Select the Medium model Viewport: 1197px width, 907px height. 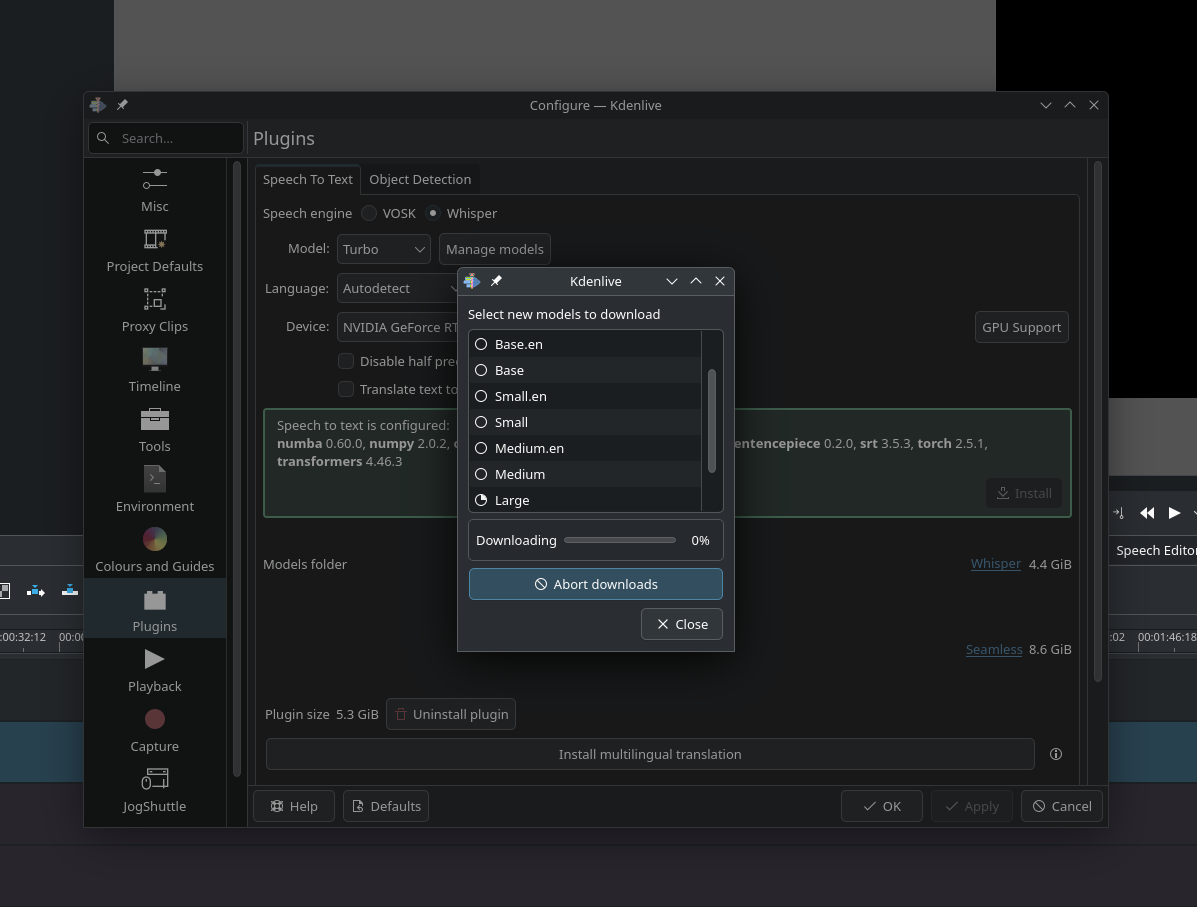pyautogui.click(x=585, y=474)
